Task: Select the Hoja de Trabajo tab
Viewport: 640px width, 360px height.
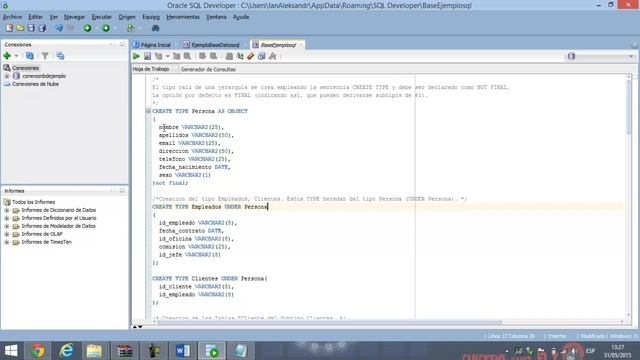Action: click(151, 69)
